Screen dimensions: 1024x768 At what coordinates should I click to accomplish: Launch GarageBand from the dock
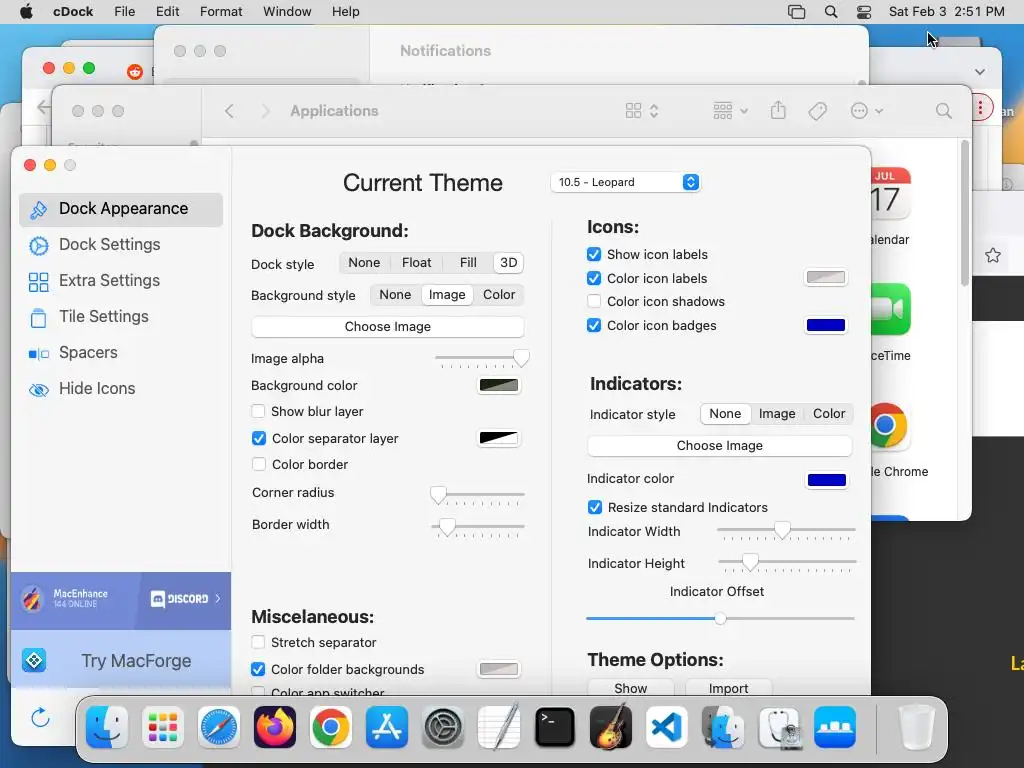pos(611,727)
